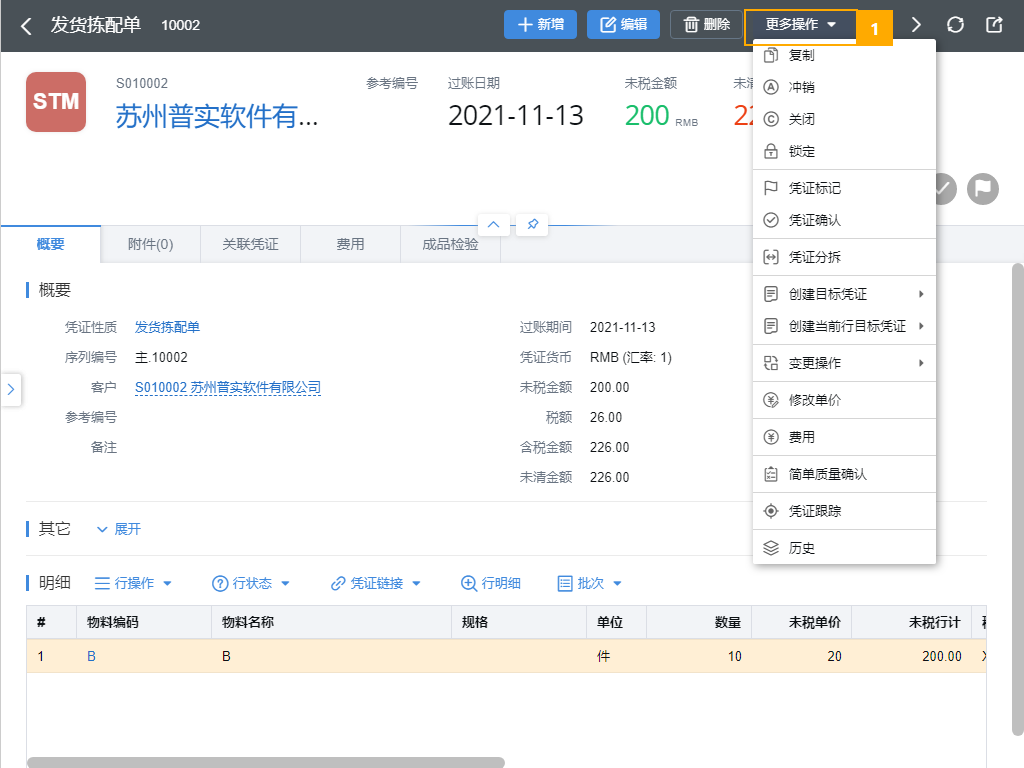Open 历史 from the menu

[844, 549]
